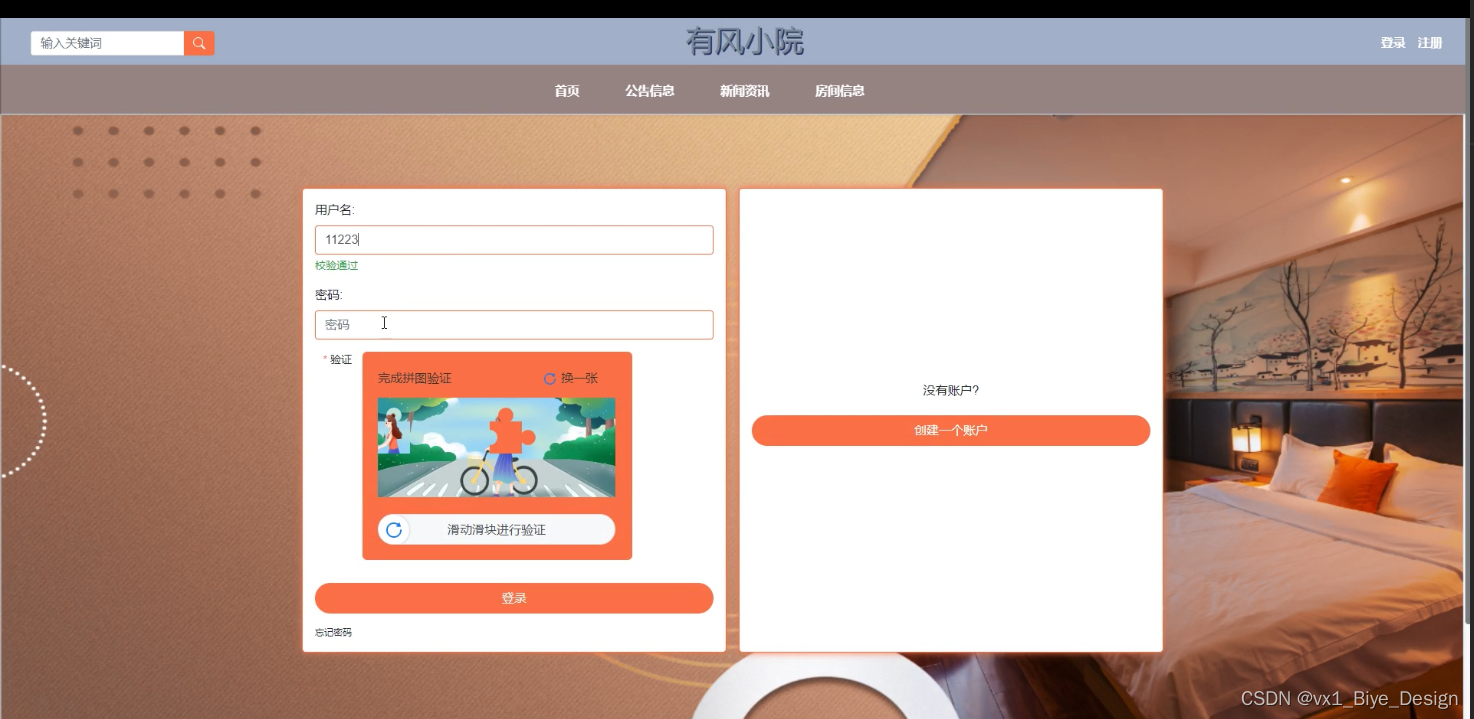Click the 登录 link in the top header
Viewport: 1474px width, 719px height.
pyautogui.click(x=1393, y=43)
